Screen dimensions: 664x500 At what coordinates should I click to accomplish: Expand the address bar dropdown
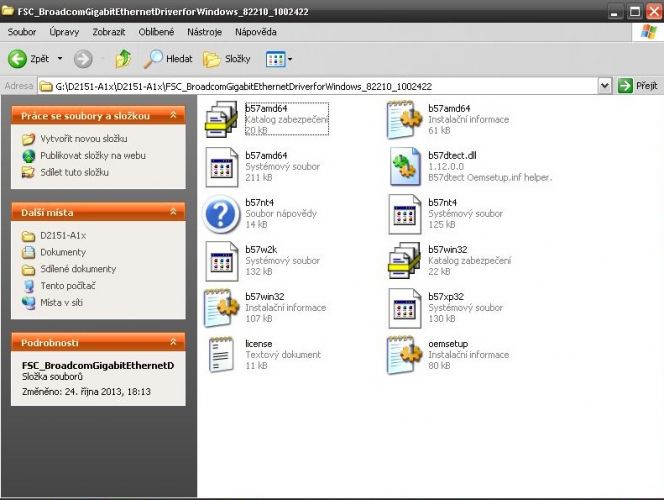(x=605, y=86)
